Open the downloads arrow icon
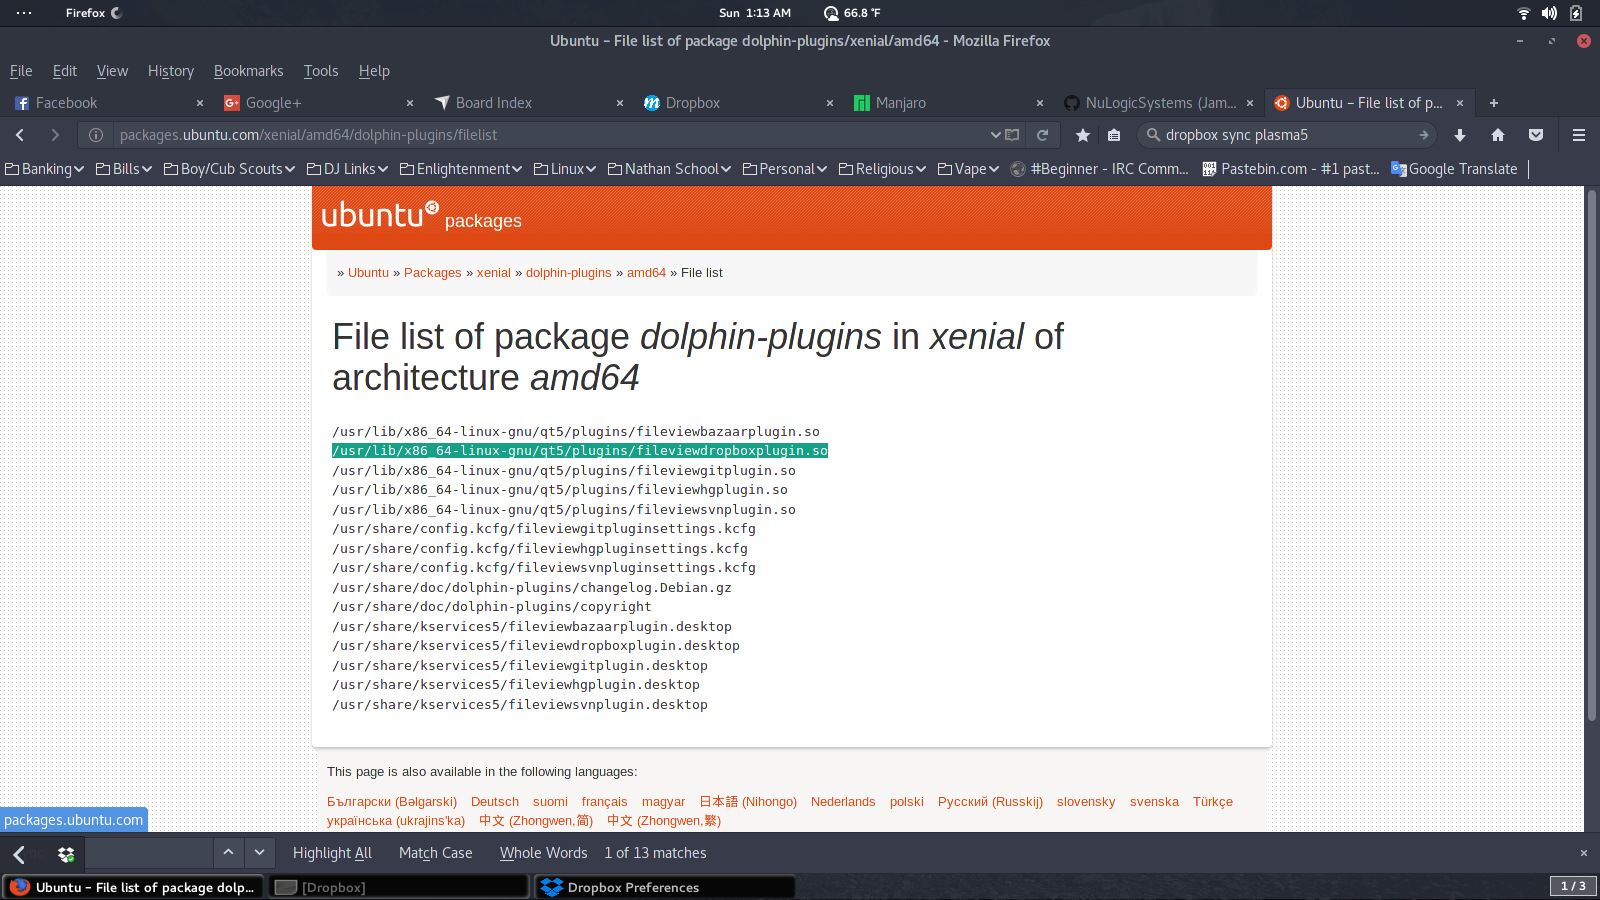The height and width of the screenshot is (900, 1600). click(x=1460, y=135)
